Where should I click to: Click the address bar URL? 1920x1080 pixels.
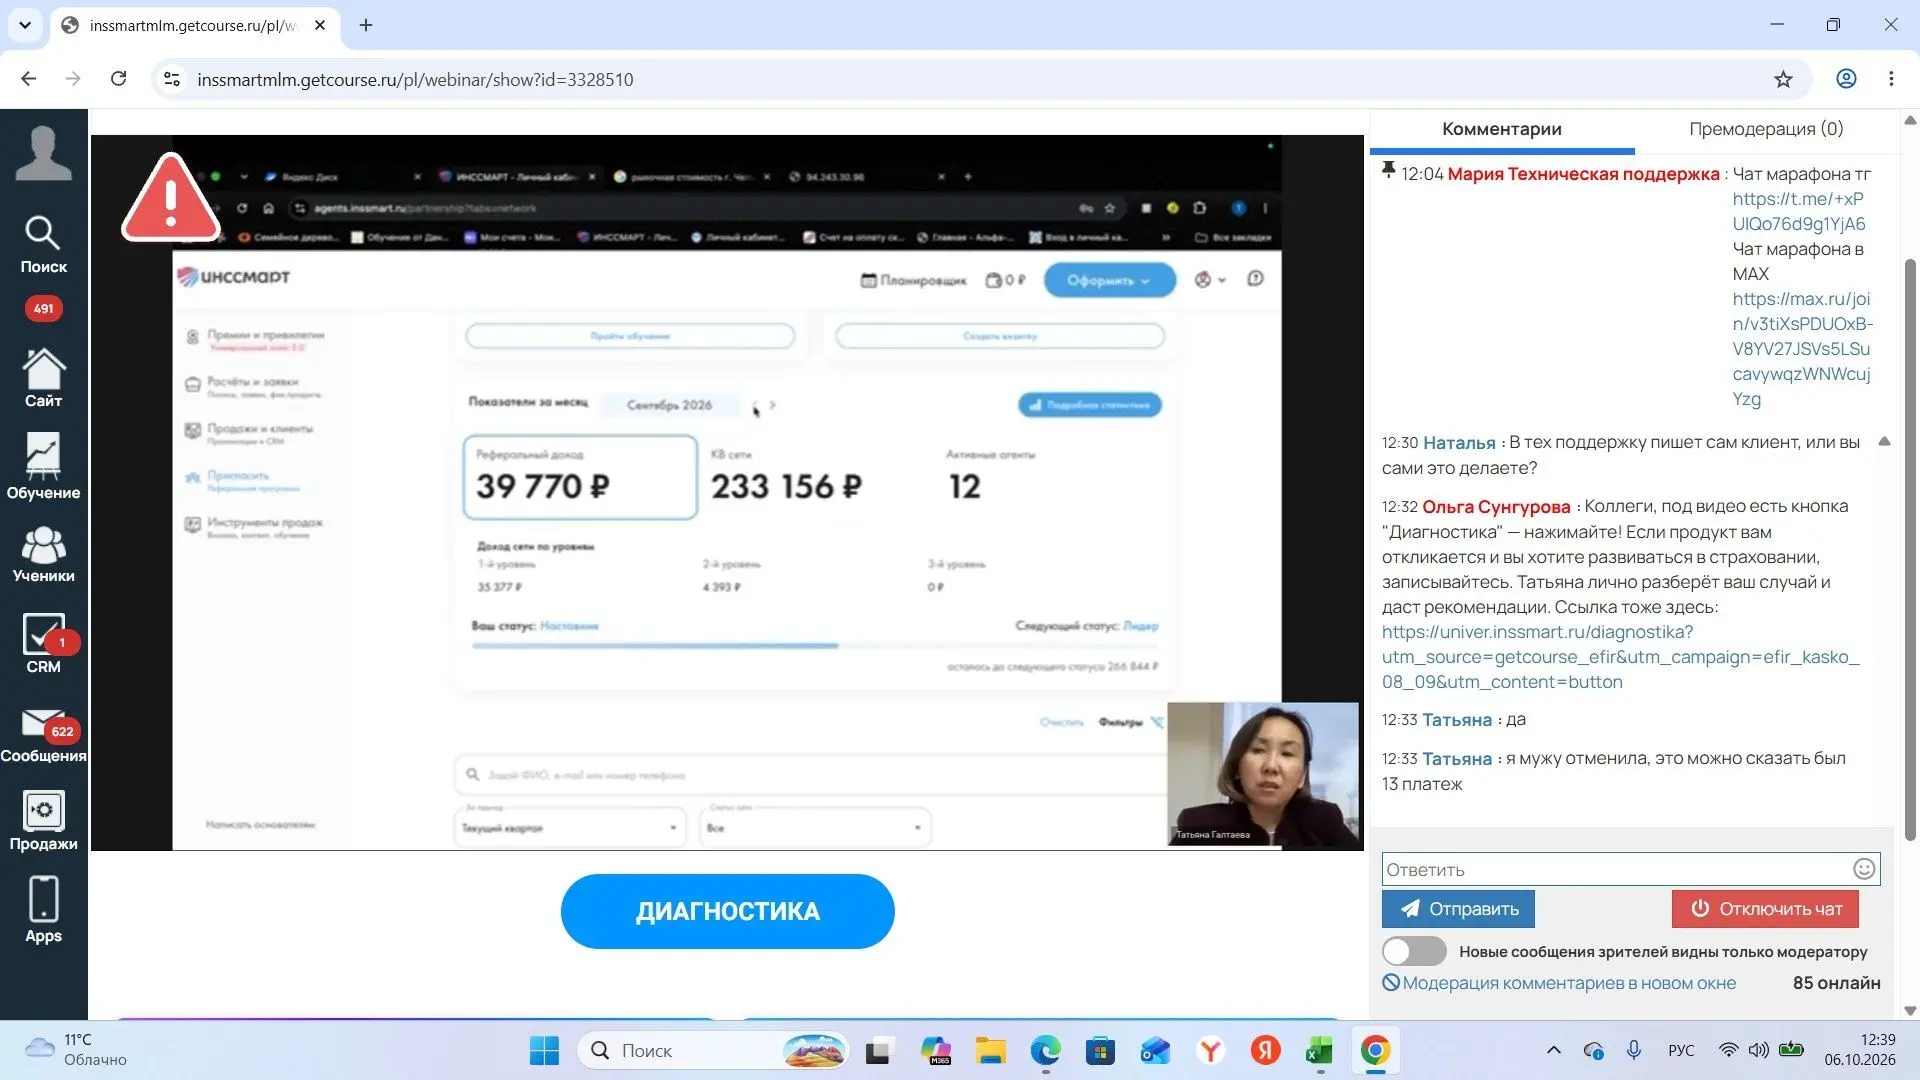click(x=415, y=79)
